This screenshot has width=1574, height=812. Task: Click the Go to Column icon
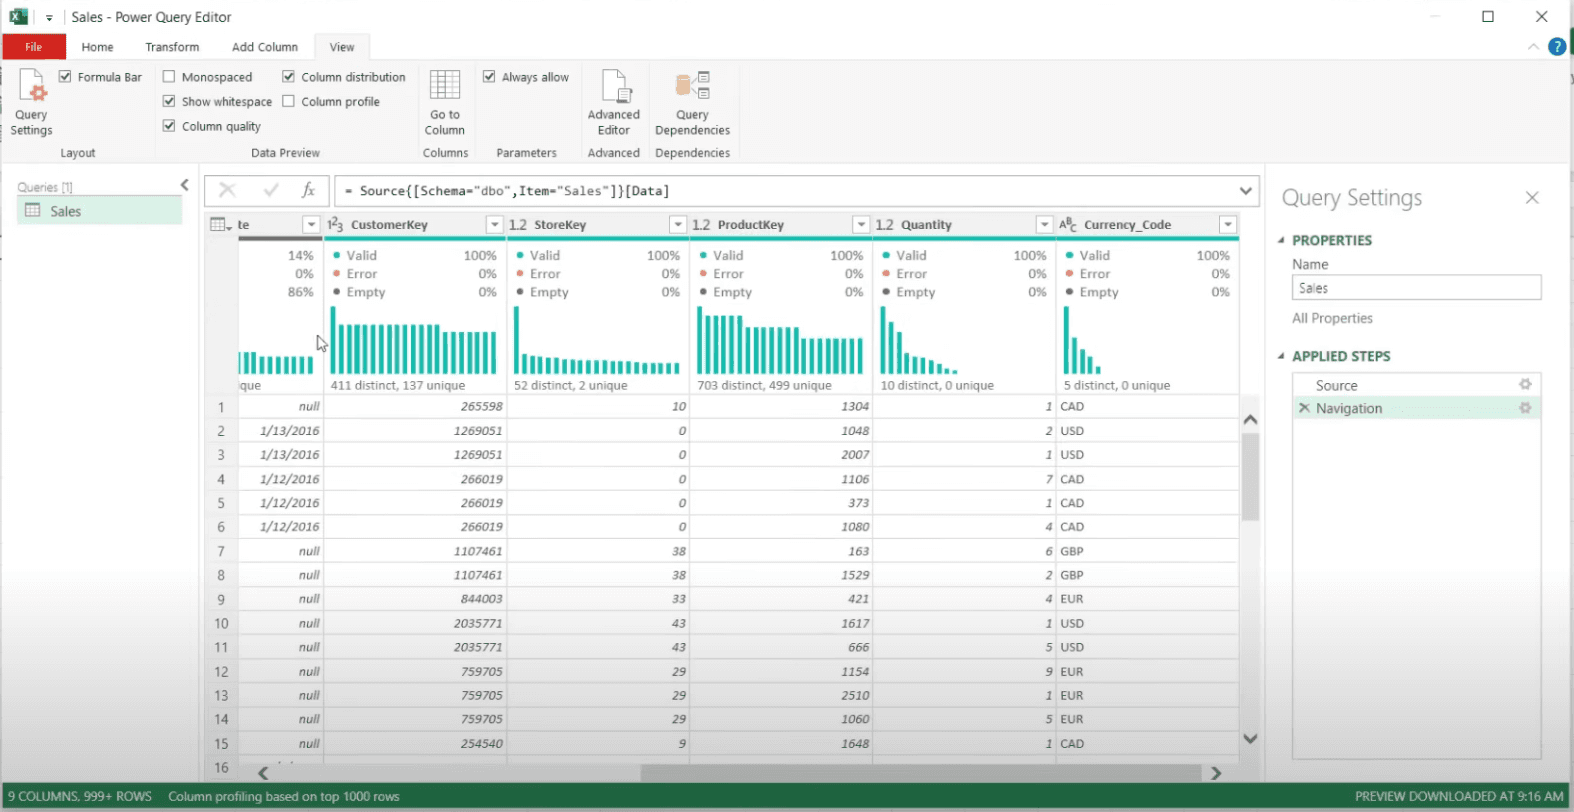444,101
